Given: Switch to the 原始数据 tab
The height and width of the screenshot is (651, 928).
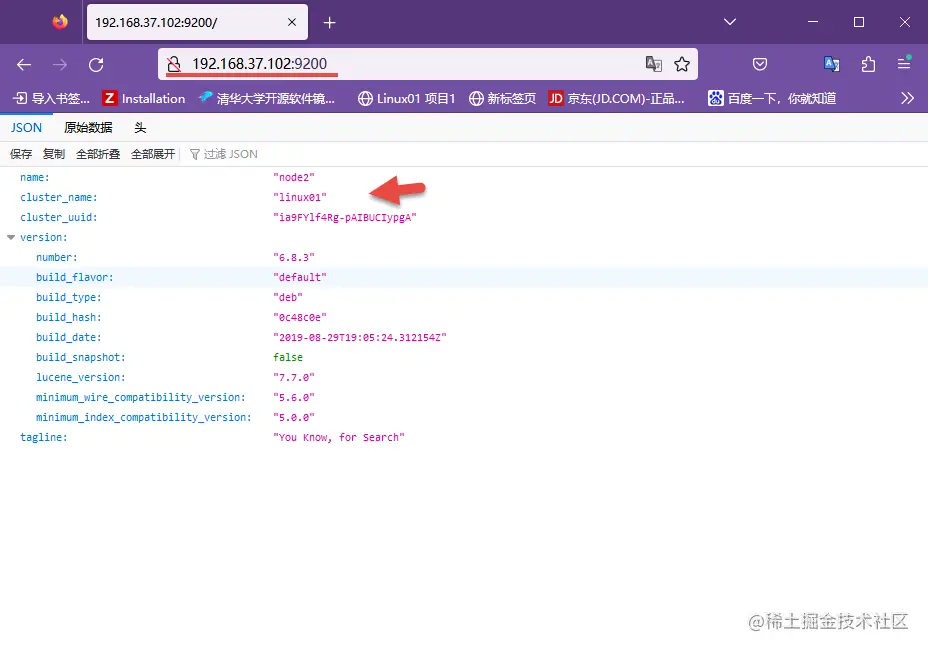Looking at the screenshot, I should point(88,128).
